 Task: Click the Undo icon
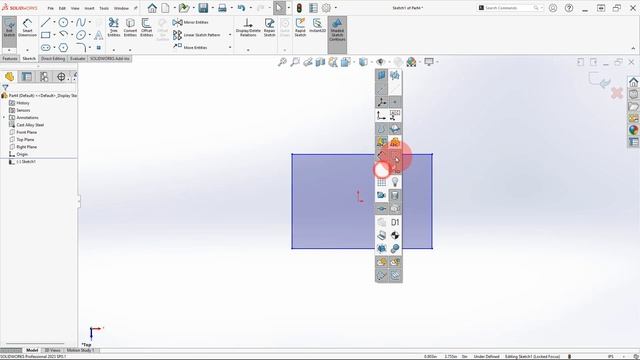[241, 8]
